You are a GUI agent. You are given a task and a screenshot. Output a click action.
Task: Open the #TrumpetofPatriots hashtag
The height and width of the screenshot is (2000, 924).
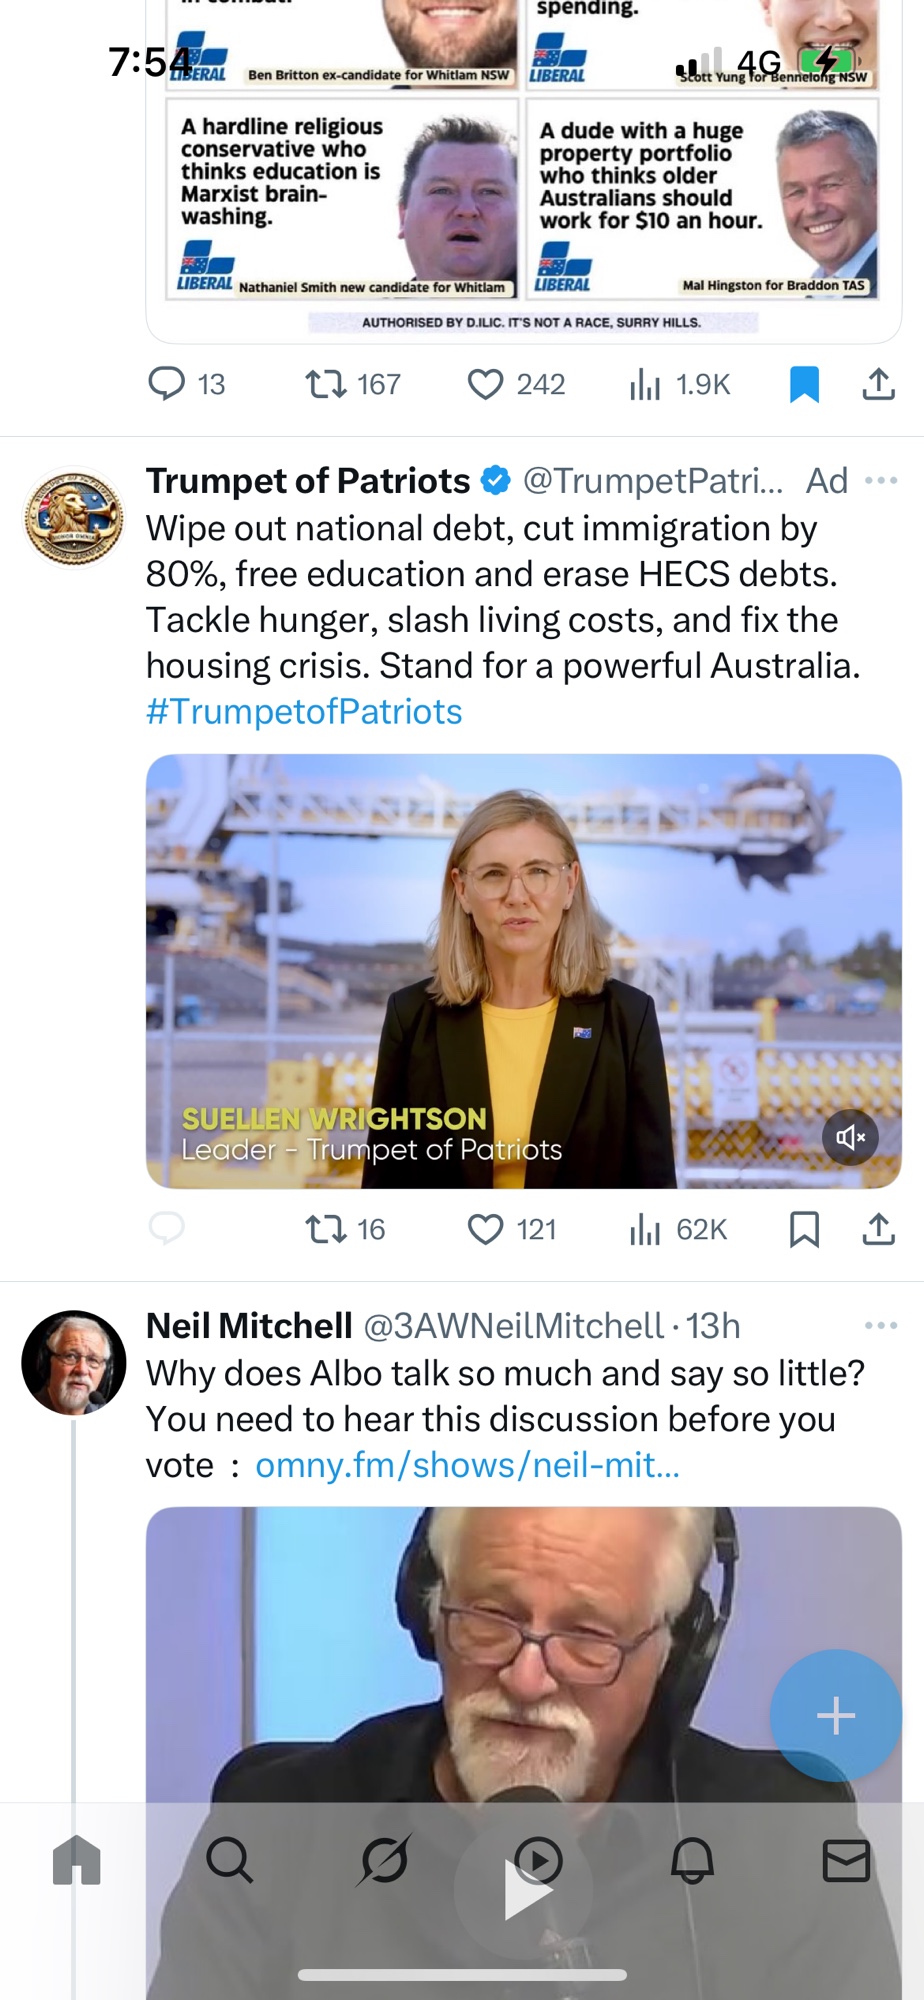click(304, 712)
